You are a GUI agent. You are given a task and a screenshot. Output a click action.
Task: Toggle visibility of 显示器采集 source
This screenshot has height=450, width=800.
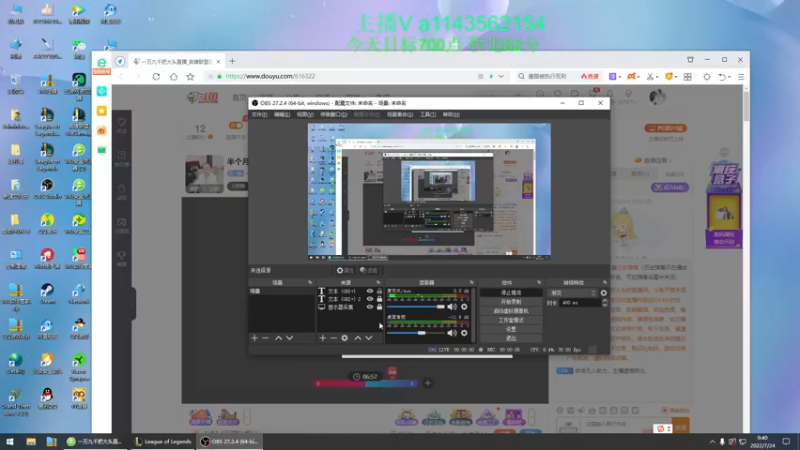370,307
